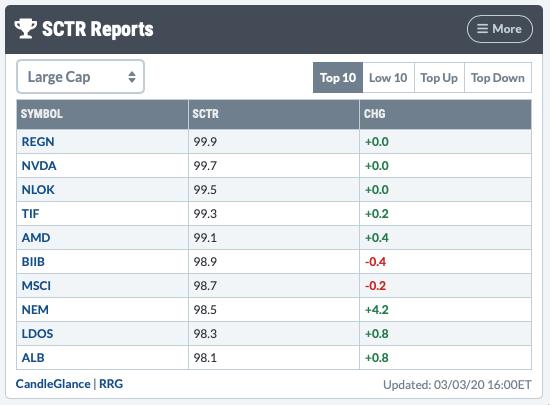Click the -0.4 change for BIIB

click(375, 262)
